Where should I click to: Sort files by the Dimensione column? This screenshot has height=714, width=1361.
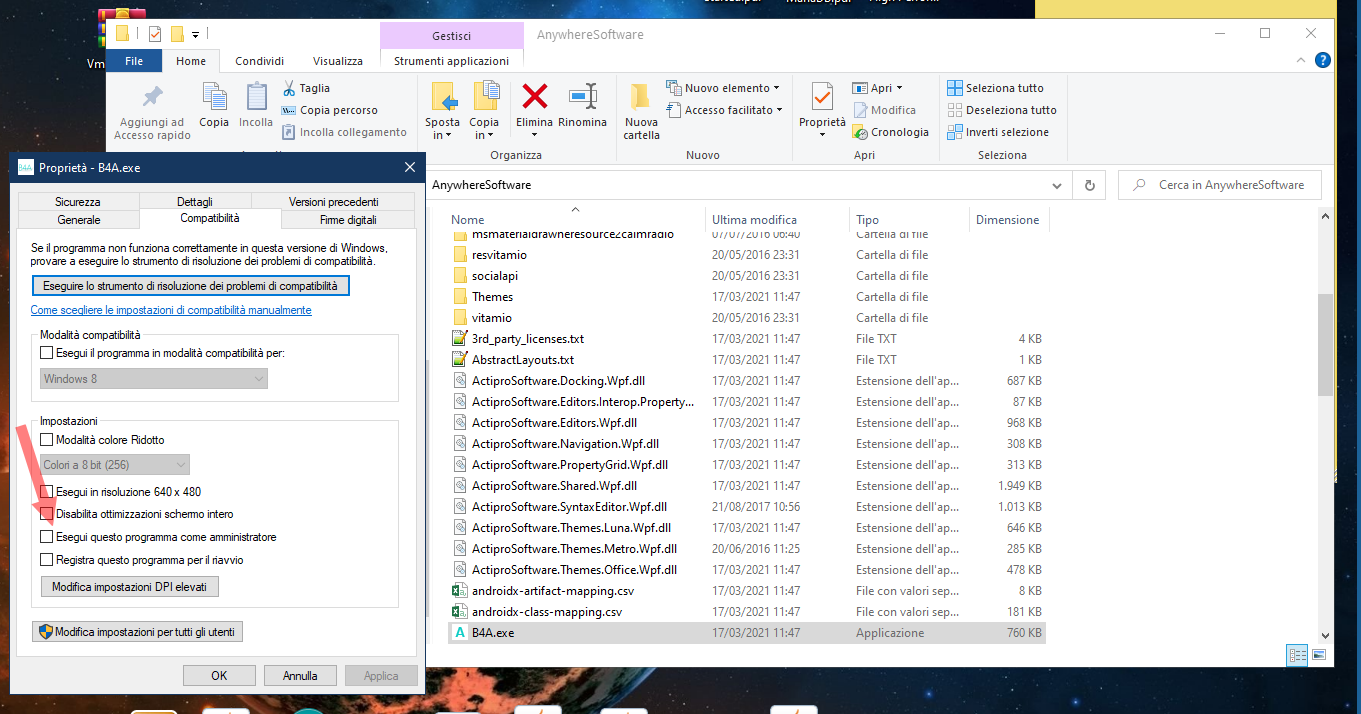(1008, 220)
